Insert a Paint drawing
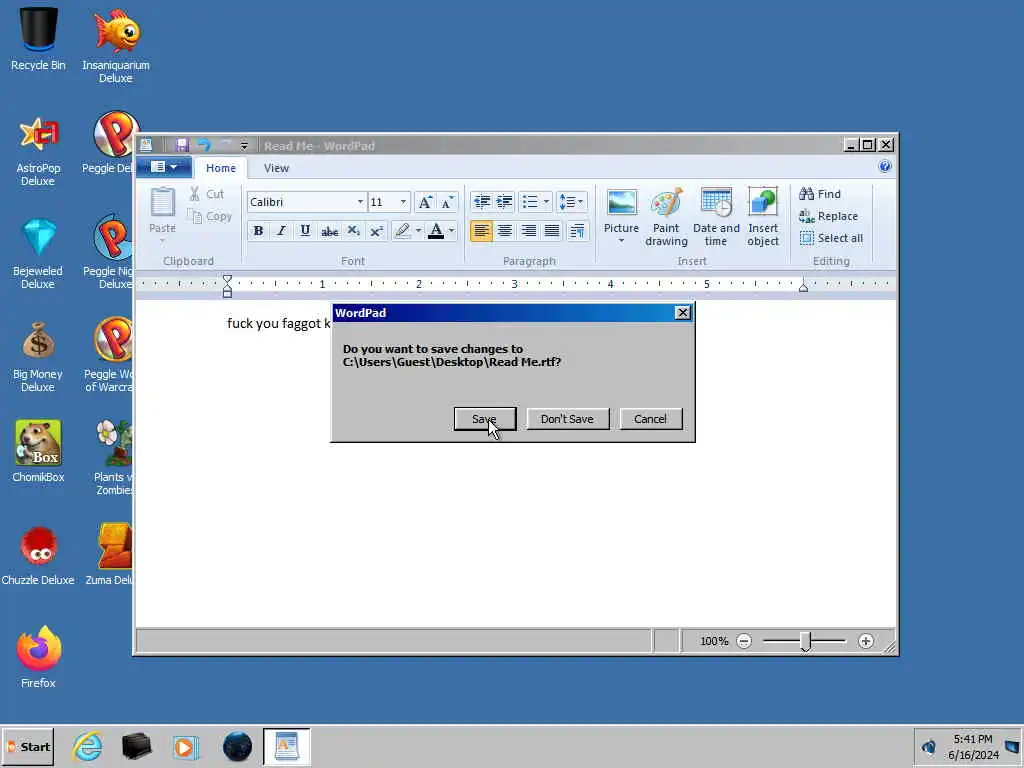This screenshot has width=1024, height=768. click(x=666, y=217)
